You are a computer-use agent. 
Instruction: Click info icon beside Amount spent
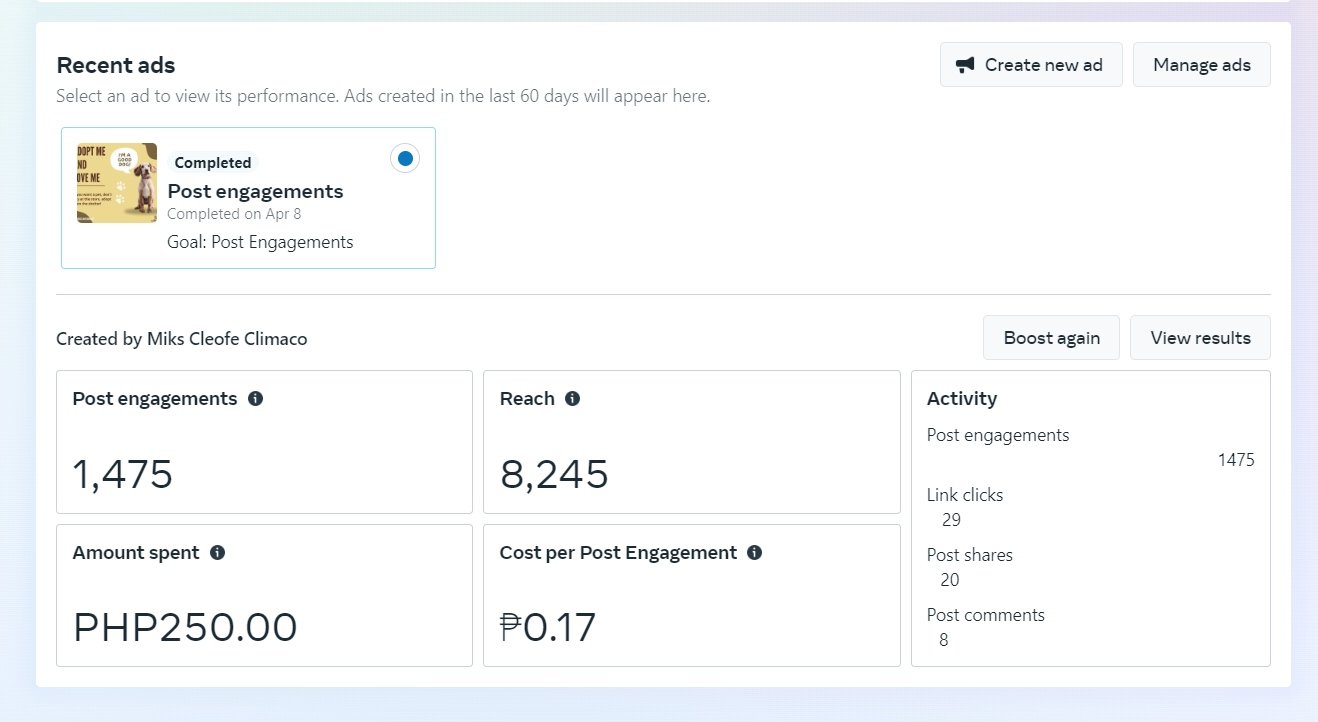pos(217,553)
